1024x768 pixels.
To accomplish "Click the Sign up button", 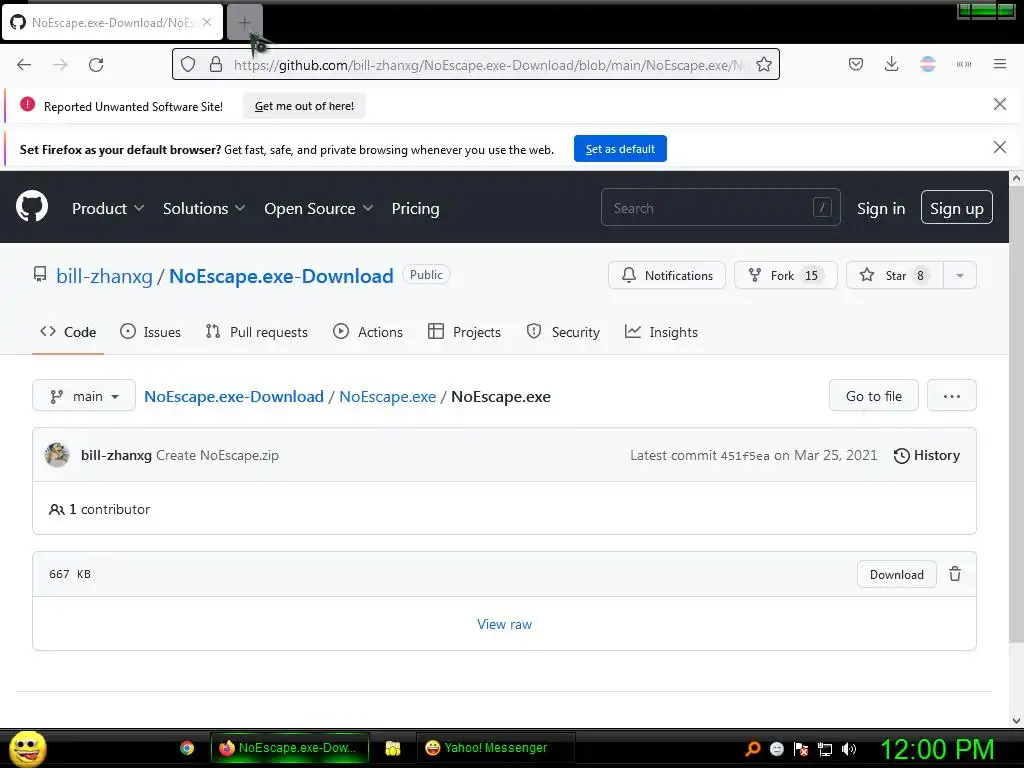I will pyautogui.click(x=957, y=208).
